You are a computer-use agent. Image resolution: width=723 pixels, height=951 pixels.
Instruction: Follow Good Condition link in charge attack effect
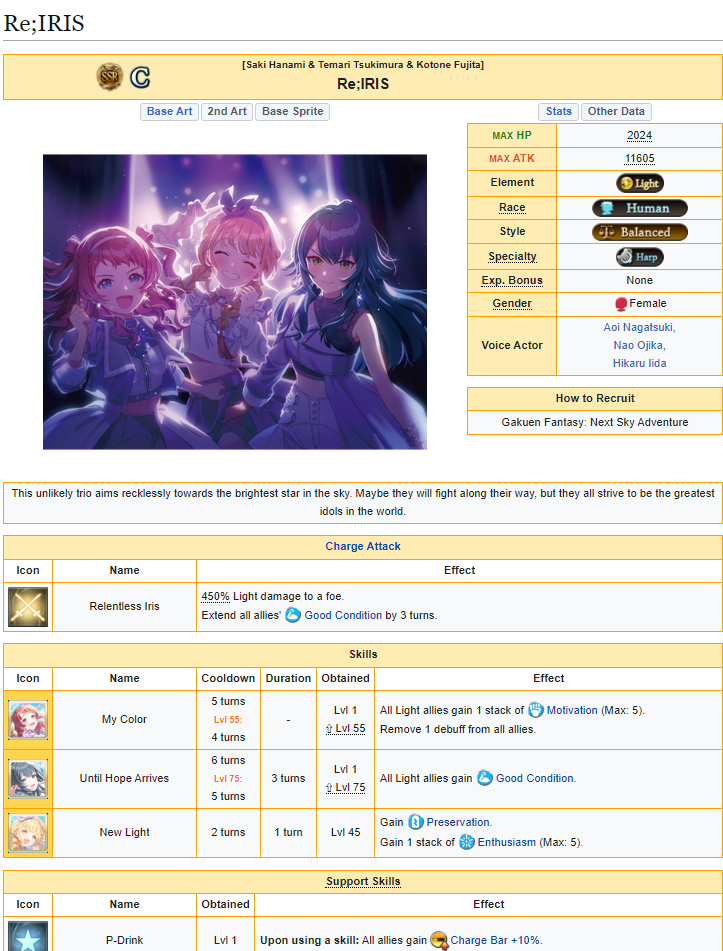click(x=343, y=615)
